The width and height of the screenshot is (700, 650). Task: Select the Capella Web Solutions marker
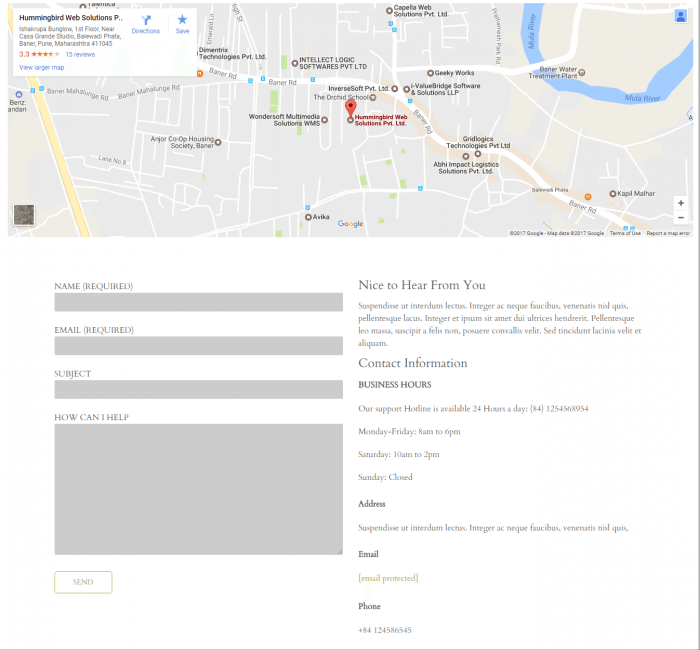click(x=389, y=10)
